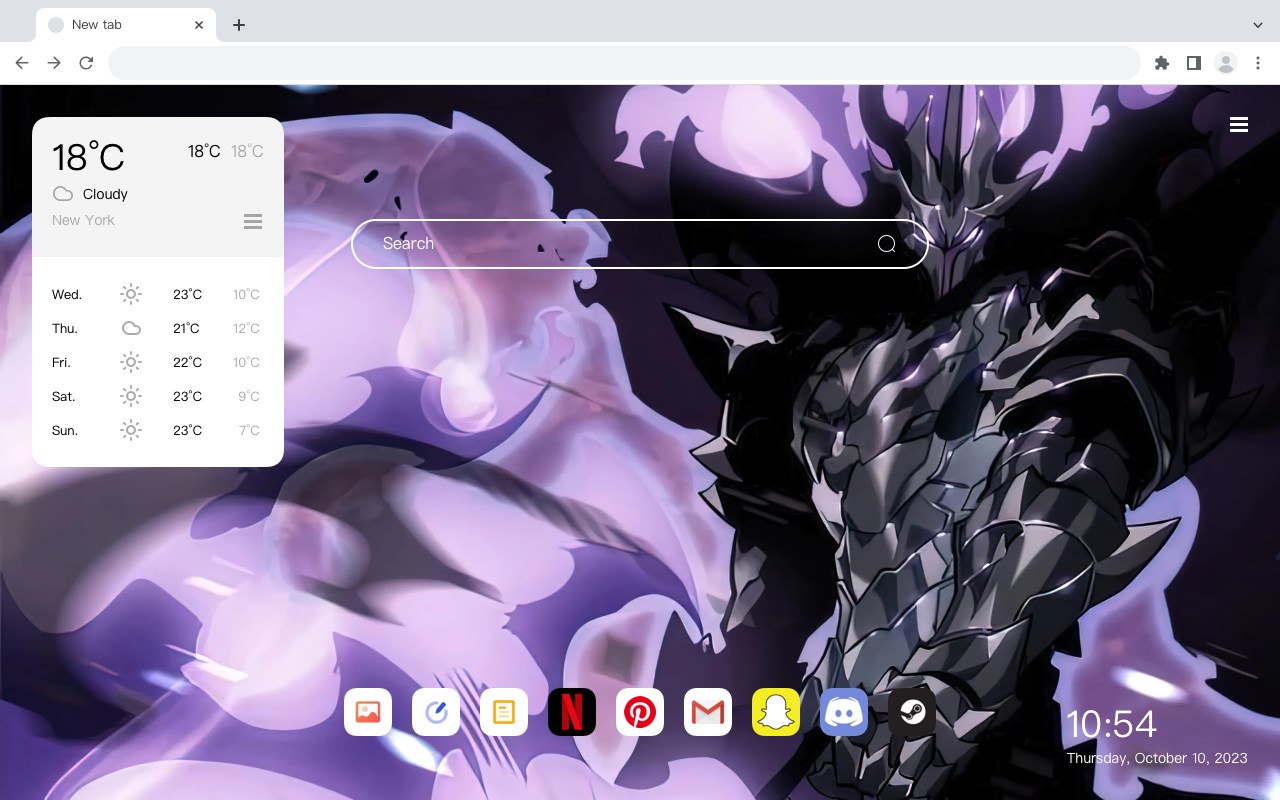Click Saturday's 9°C low temperature
The height and width of the screenshot is (800, 1280).
(x=249, y=396)
